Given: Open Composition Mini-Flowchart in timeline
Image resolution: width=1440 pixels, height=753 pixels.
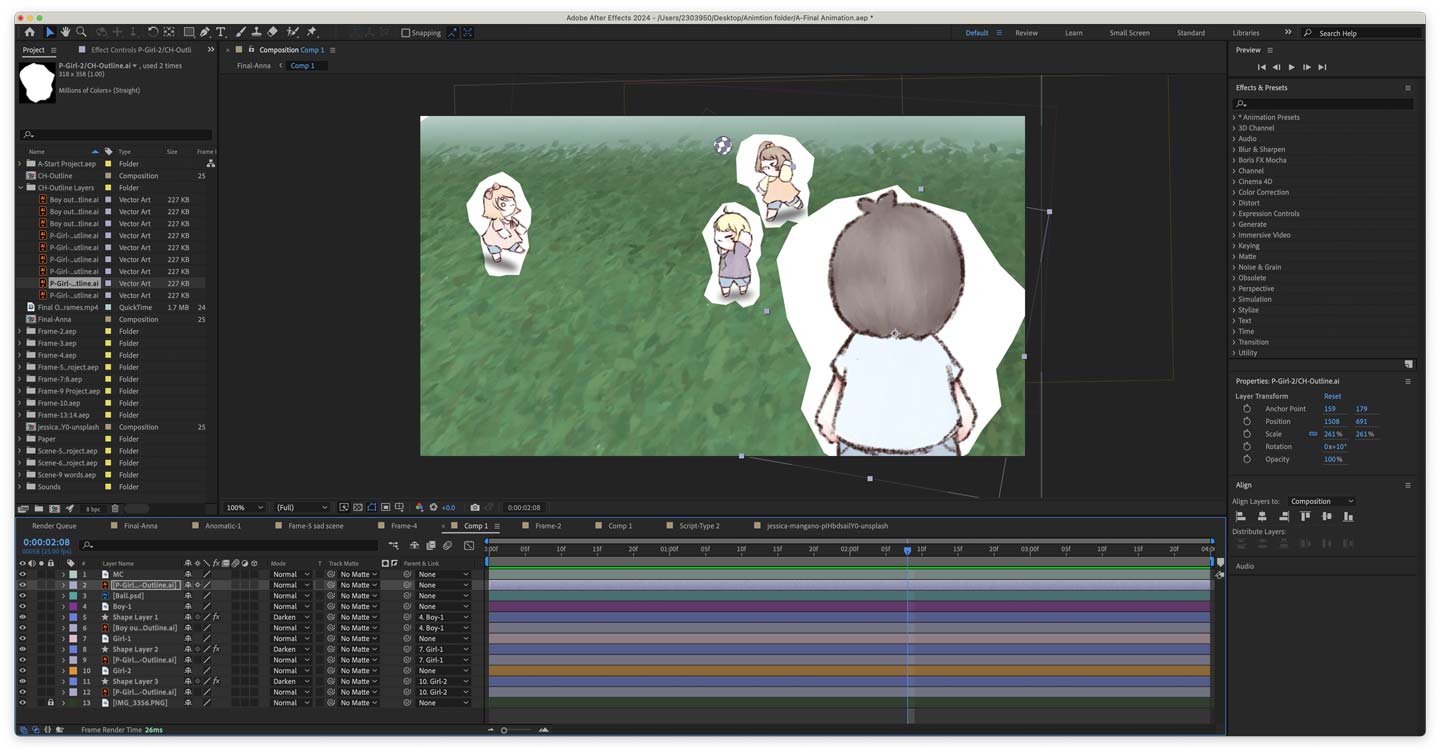Looking at the screenshot, I should pyautogui.click(x=393, y=545).
